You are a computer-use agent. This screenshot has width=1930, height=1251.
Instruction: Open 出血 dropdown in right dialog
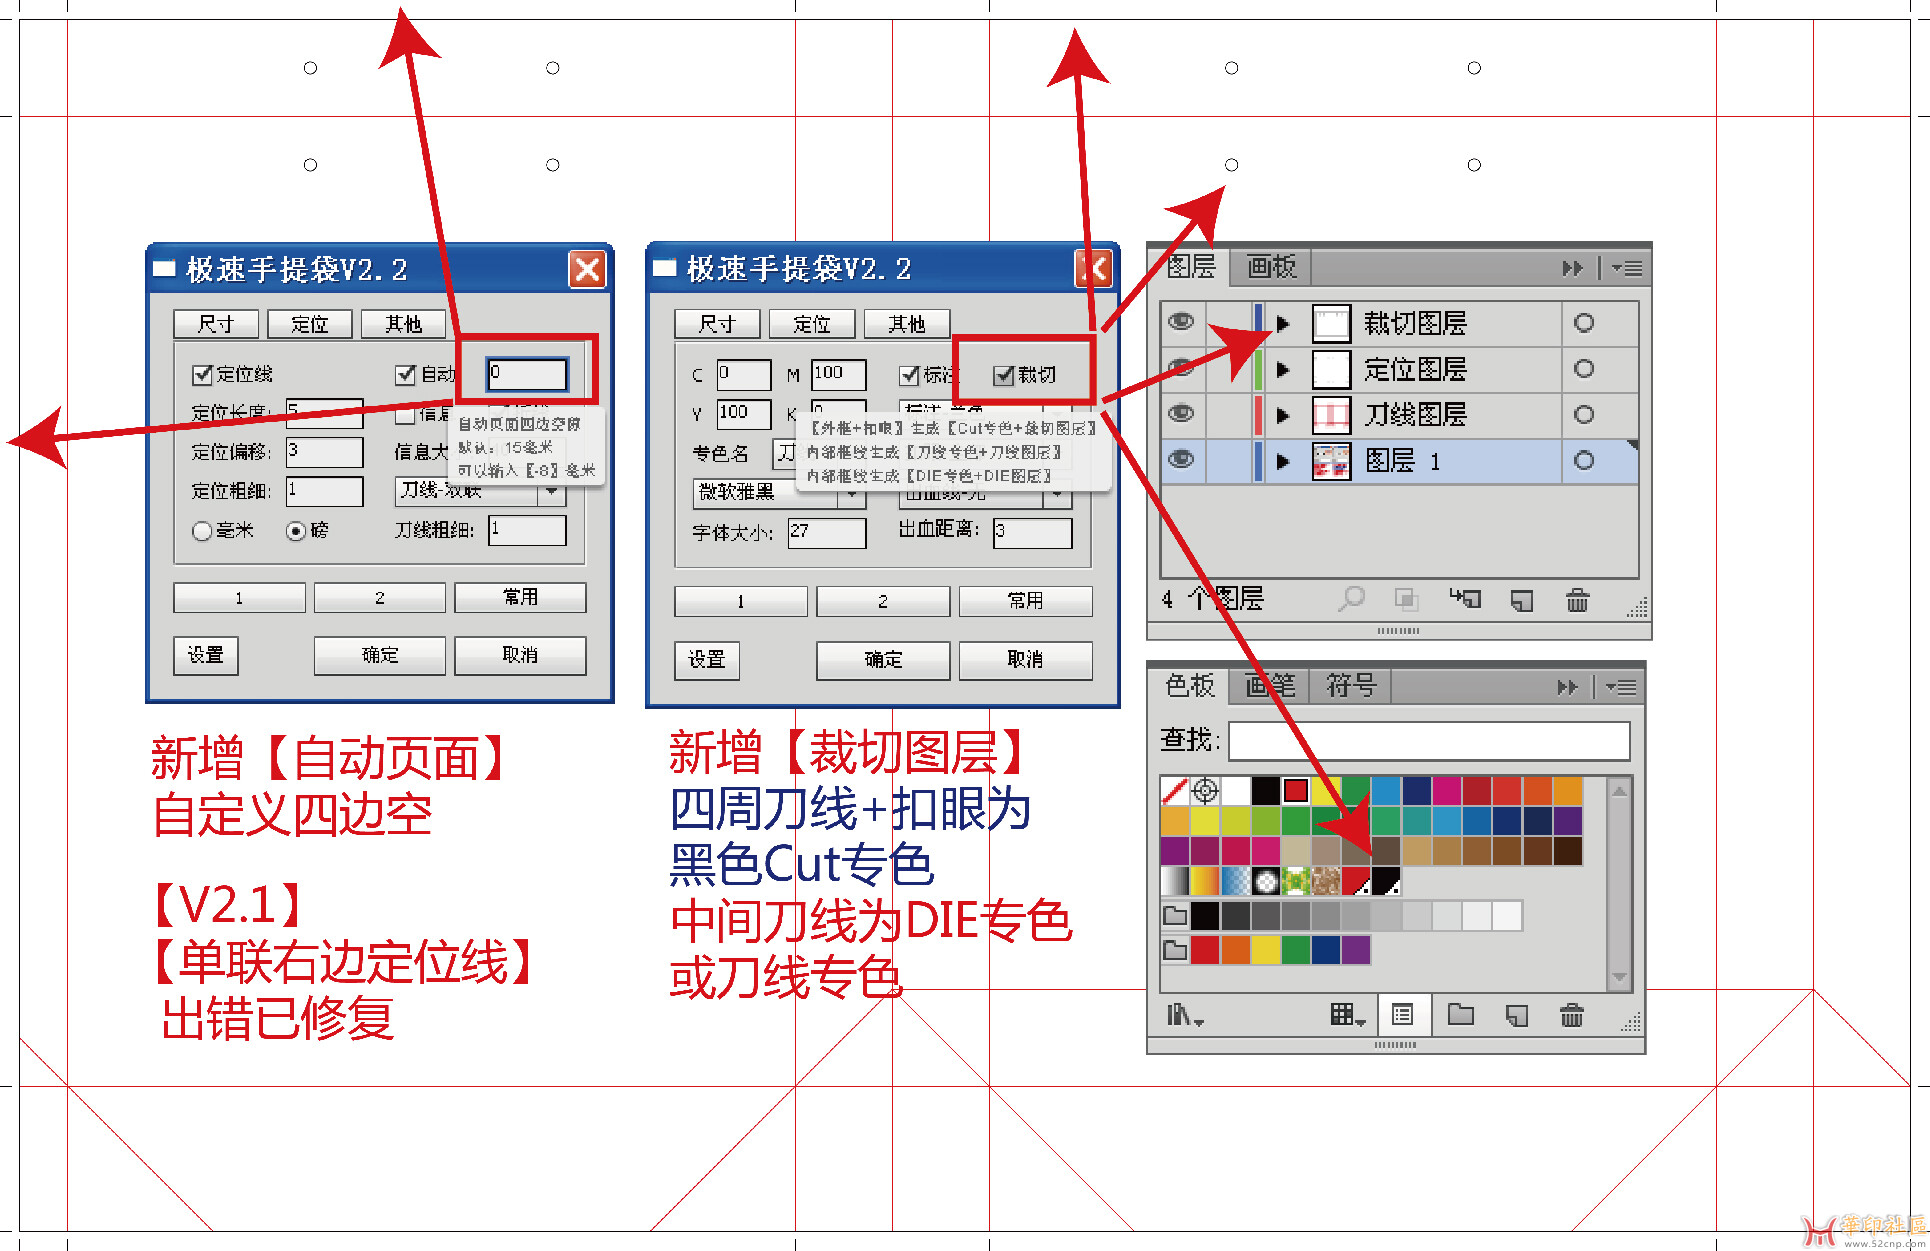tap(985, 495)
